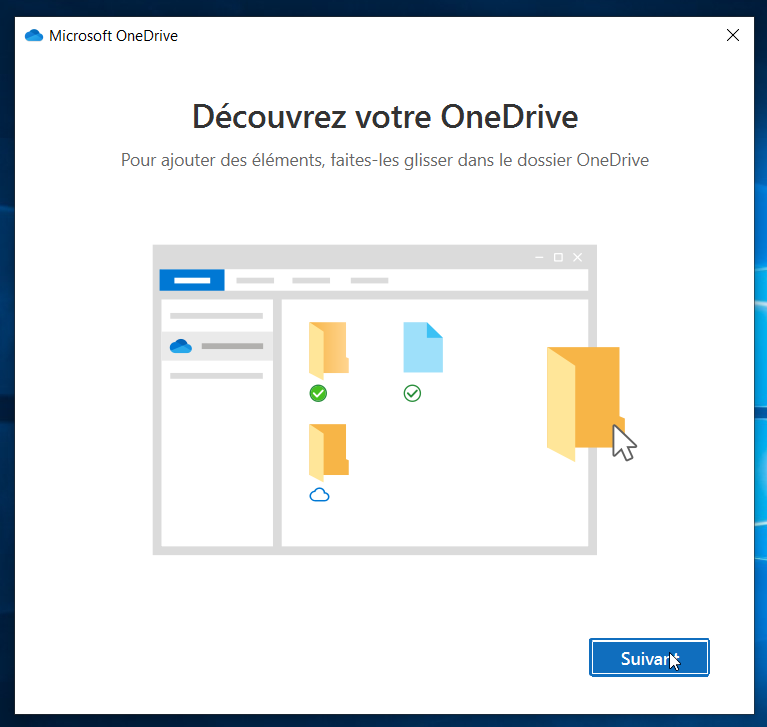767x727 pixels.
Task: Click the OneDrive cloud logo in title bar
Action: (x=34, y=36)
